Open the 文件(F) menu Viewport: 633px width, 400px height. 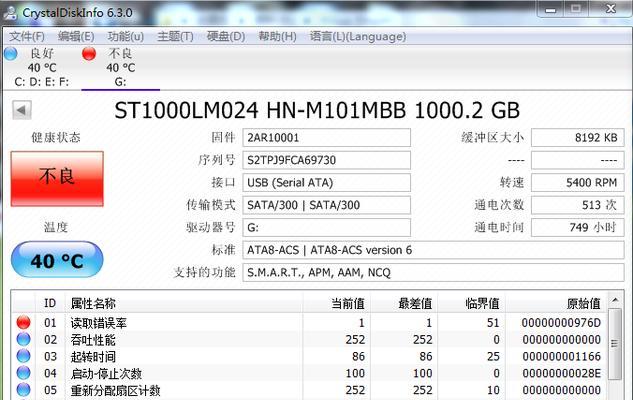coord(27,37)
